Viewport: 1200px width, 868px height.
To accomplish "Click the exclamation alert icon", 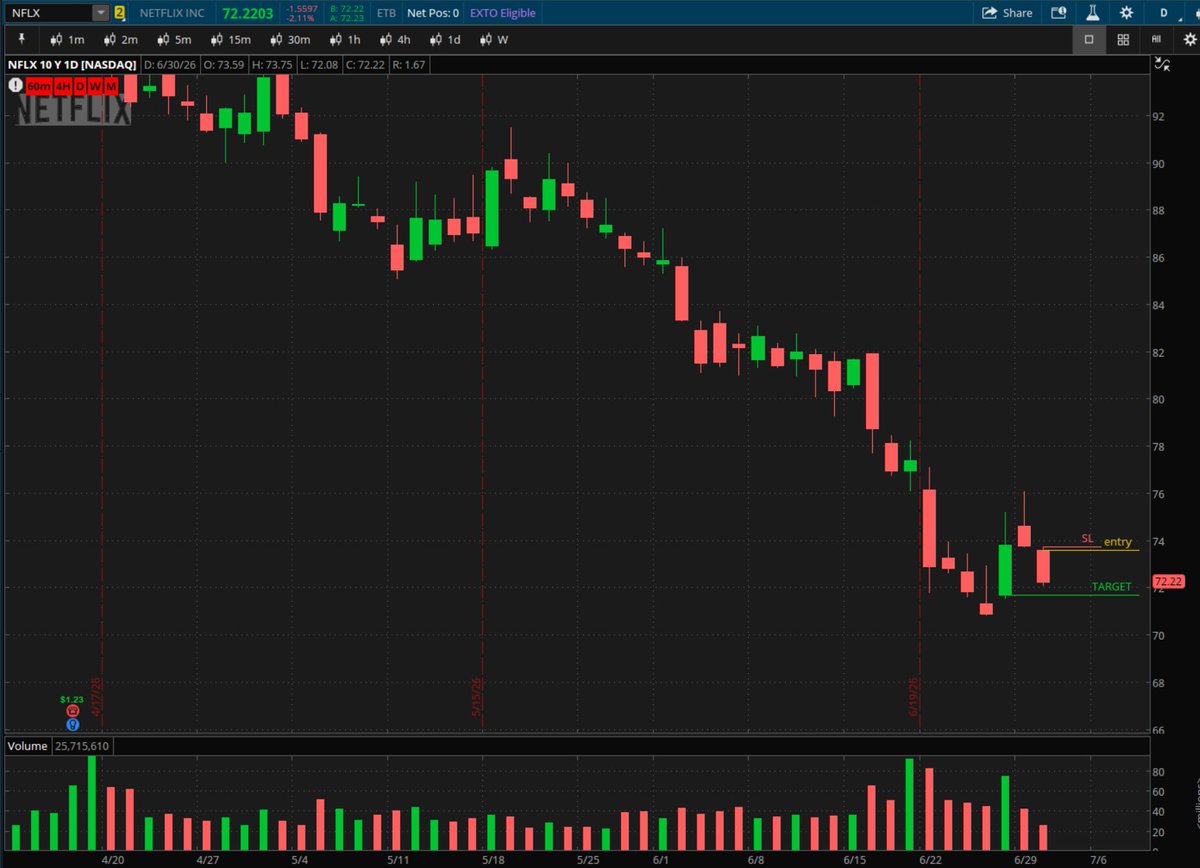I will tap(17, 86).
